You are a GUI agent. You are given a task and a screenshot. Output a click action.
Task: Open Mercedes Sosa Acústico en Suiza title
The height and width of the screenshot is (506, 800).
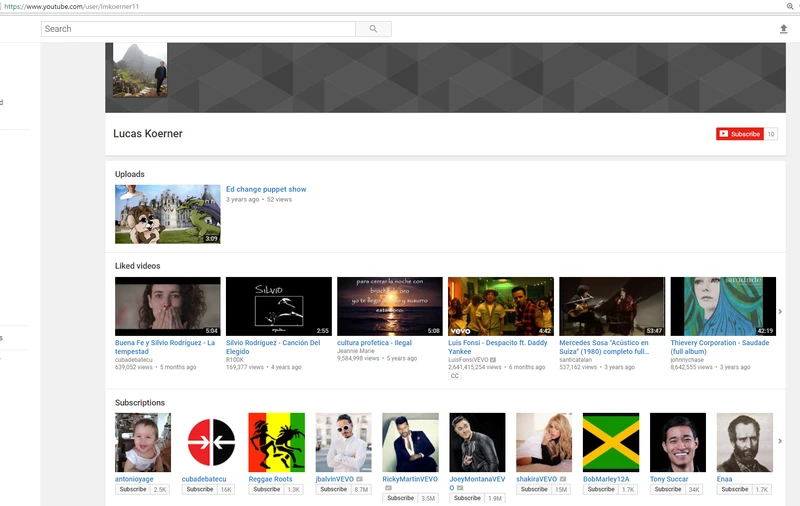[x=604, y=347]
